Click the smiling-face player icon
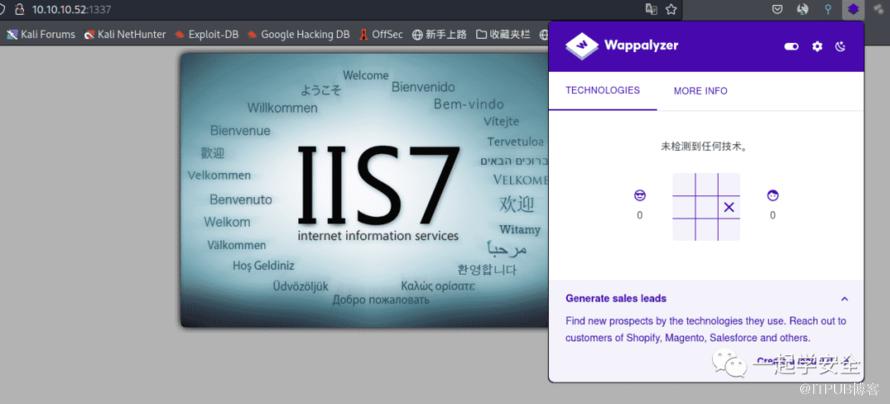 point(773,196)
